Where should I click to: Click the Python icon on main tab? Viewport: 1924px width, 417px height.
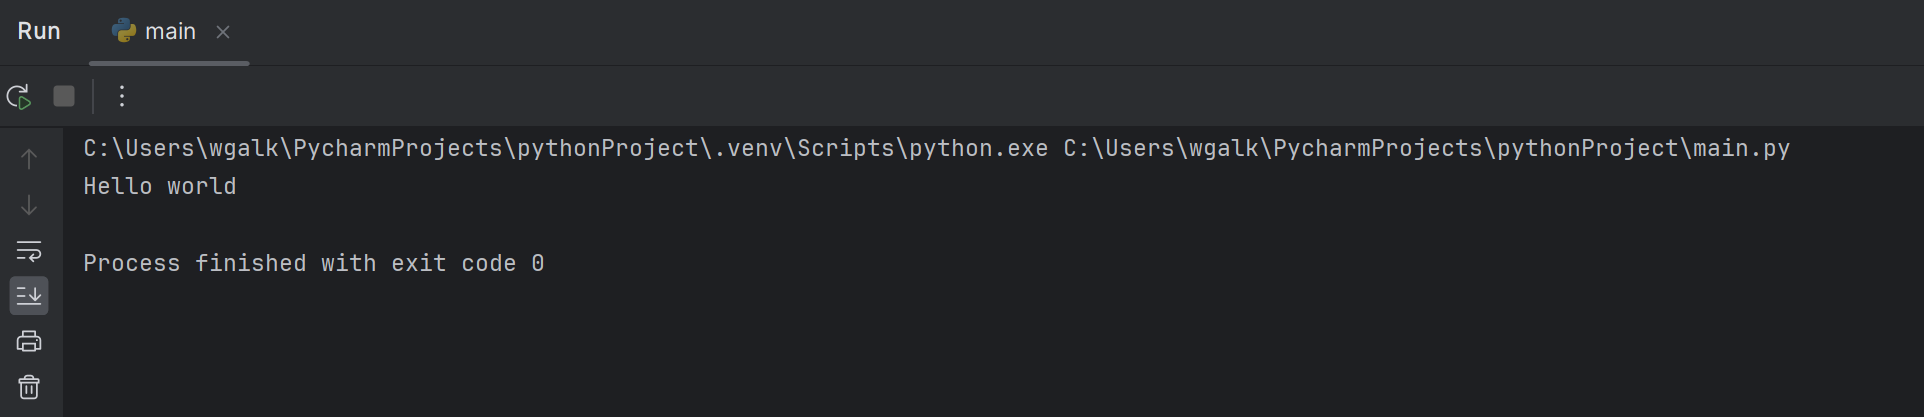tap(124, 32)
